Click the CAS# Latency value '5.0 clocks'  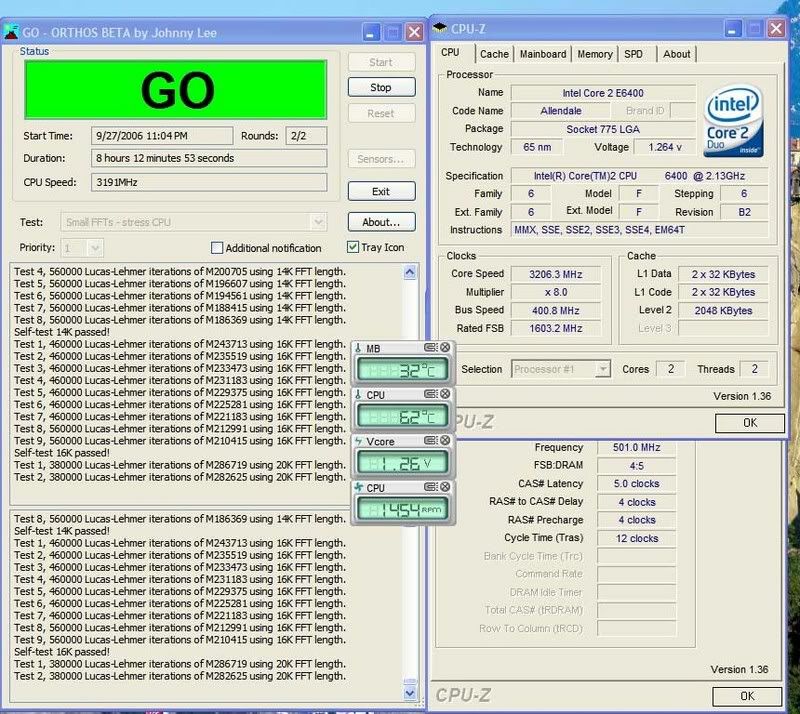tap(636, 484)
